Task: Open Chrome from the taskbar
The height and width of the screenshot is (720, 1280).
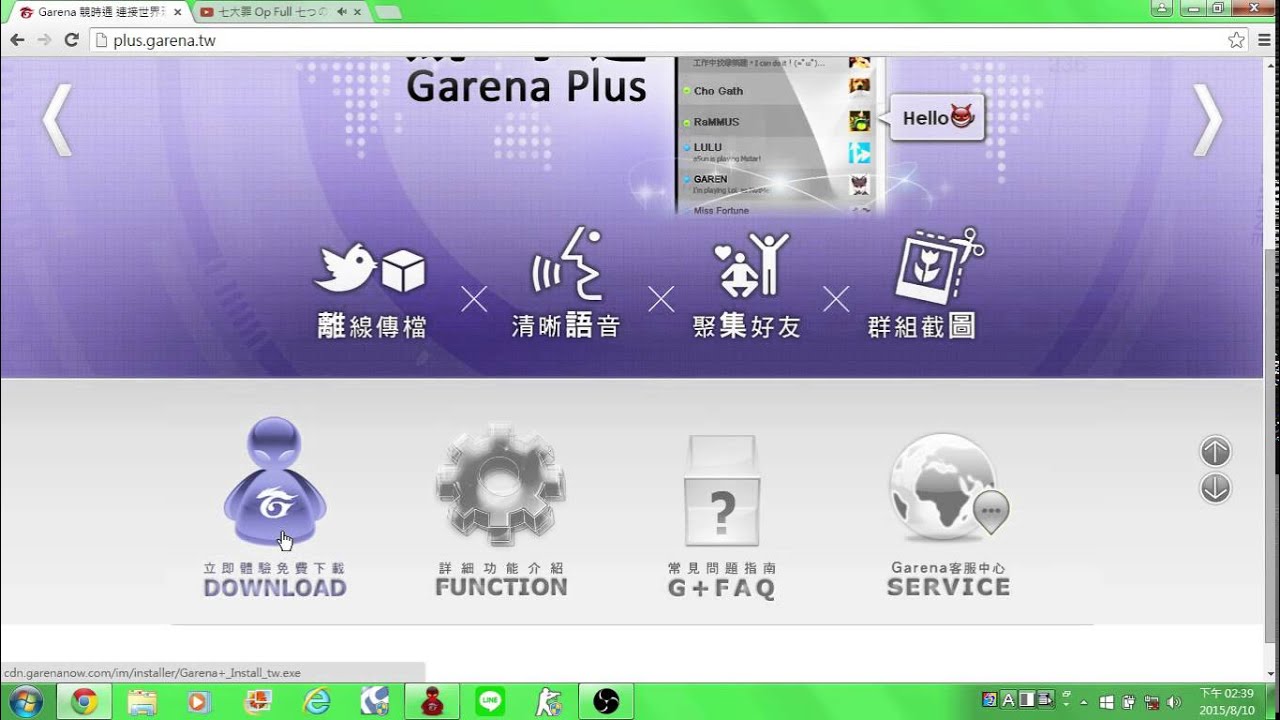Action: pyautogui.click(x=84, y=702)
